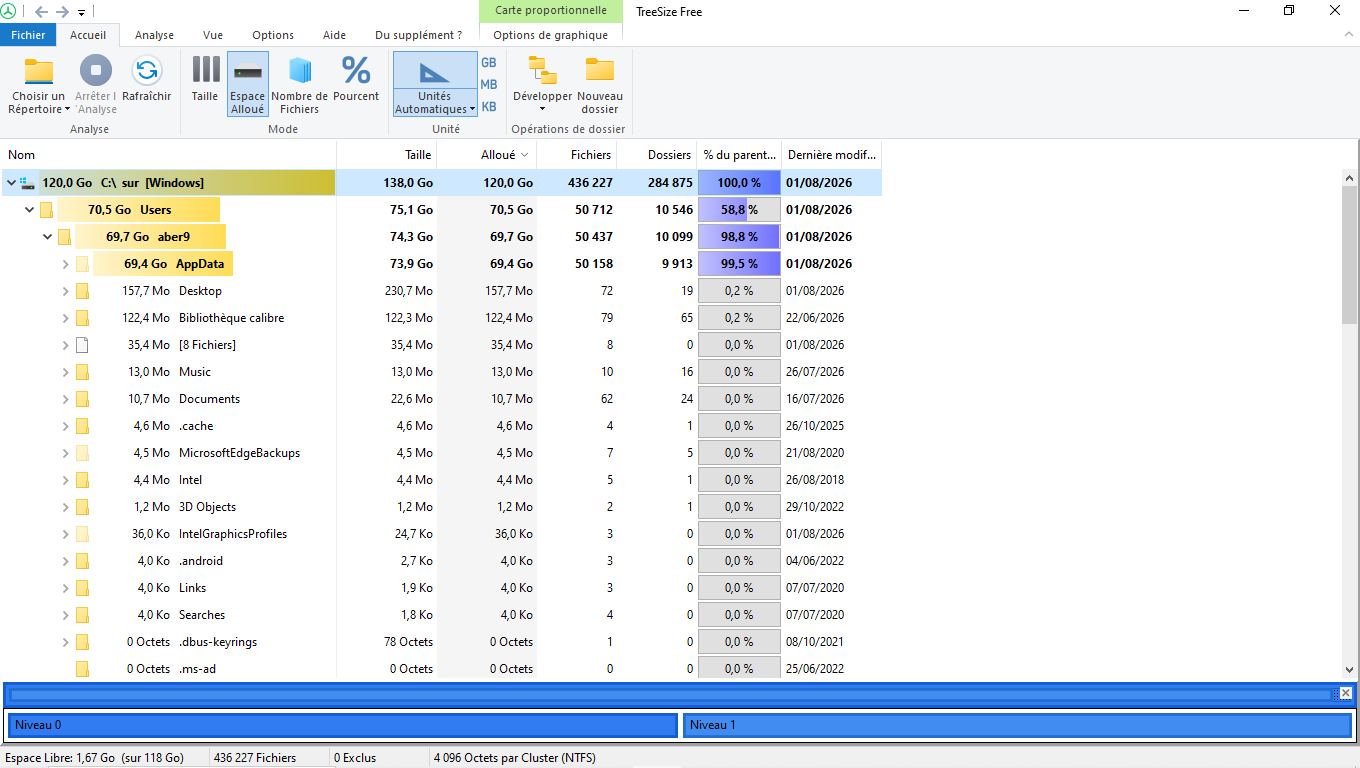Image resolution: width=1360 pixels, height=768 pixels.
Task: Select the 3D Objects folder icon
Action: coord(82,507)
